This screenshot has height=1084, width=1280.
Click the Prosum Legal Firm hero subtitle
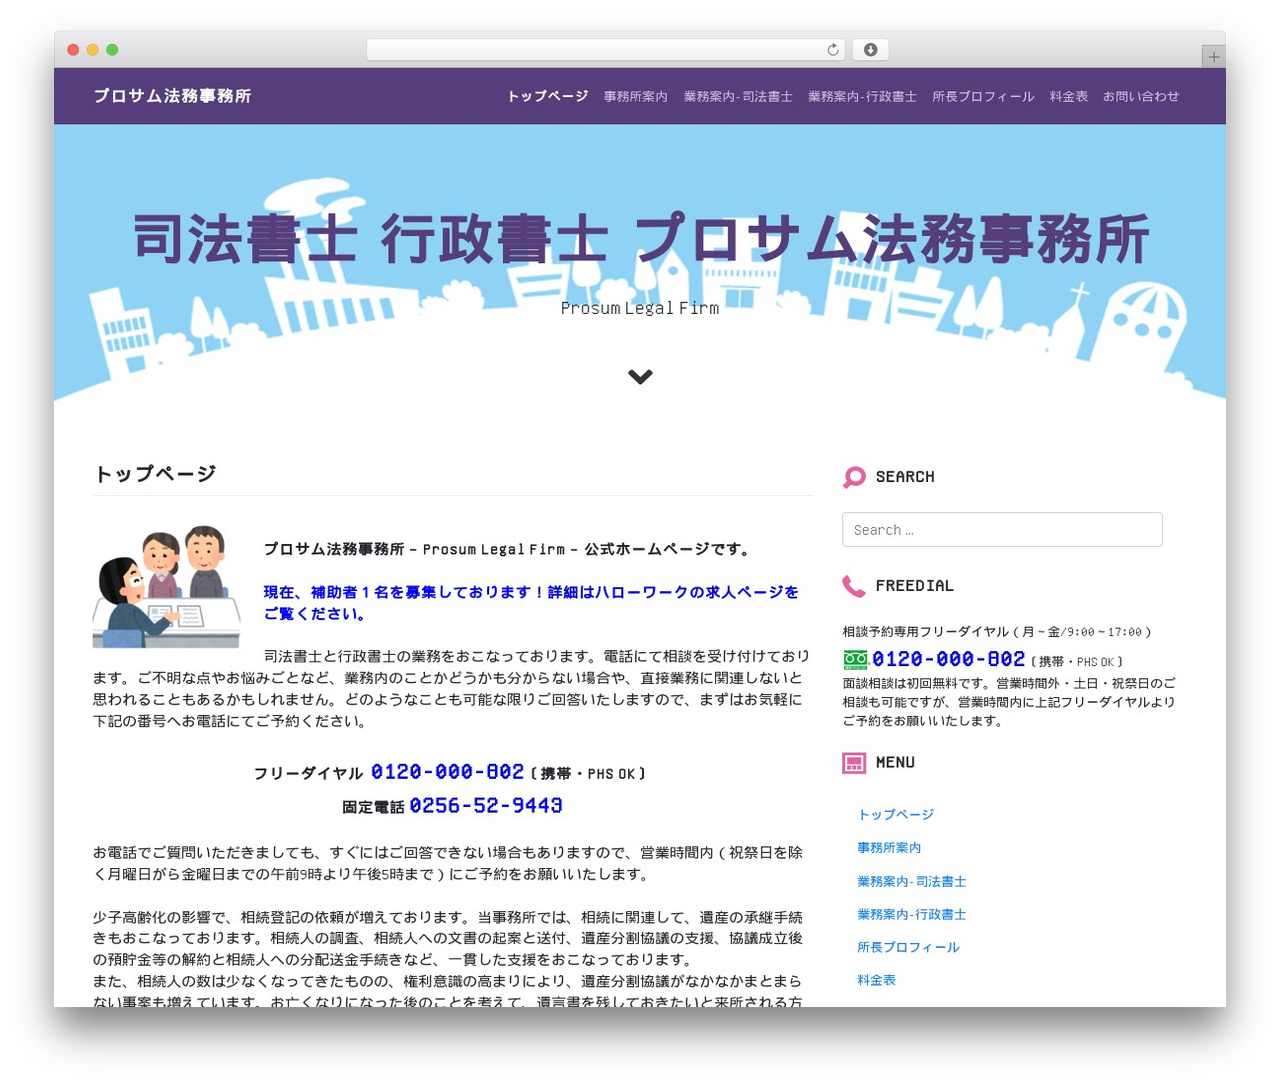pyautogui.click(x=640, y=308)
